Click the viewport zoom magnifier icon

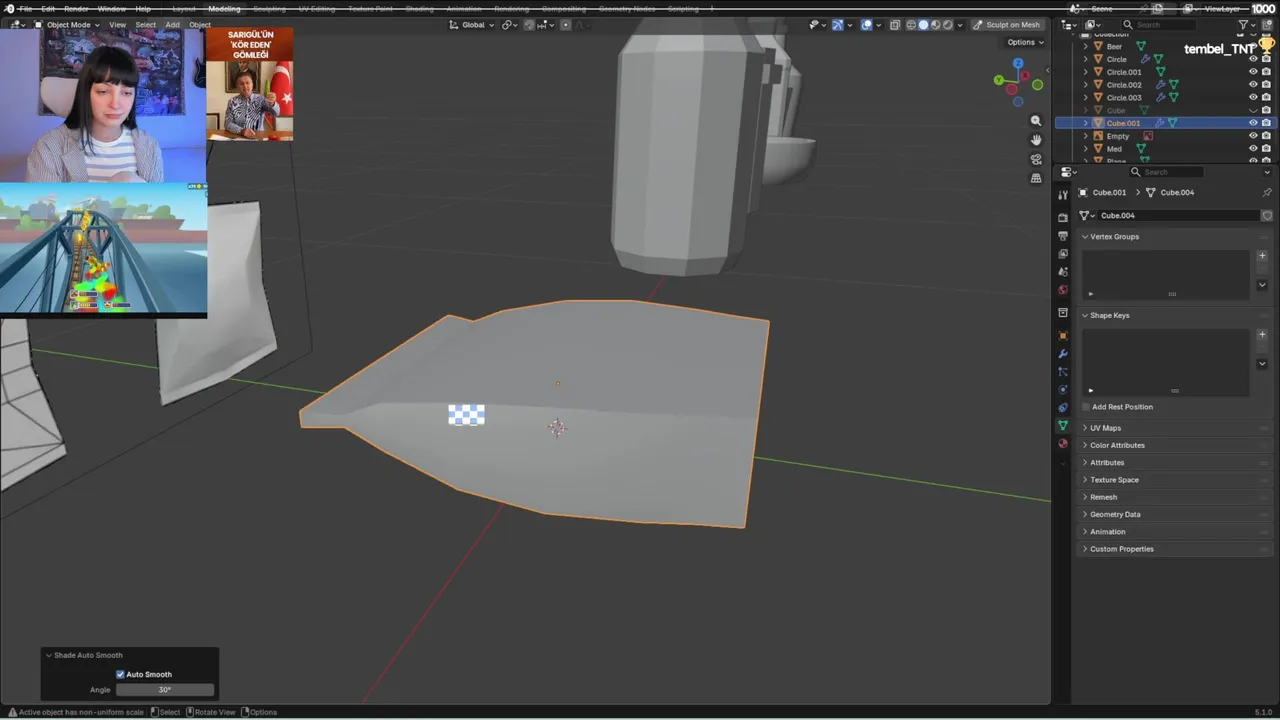[x=1036, y=121]
